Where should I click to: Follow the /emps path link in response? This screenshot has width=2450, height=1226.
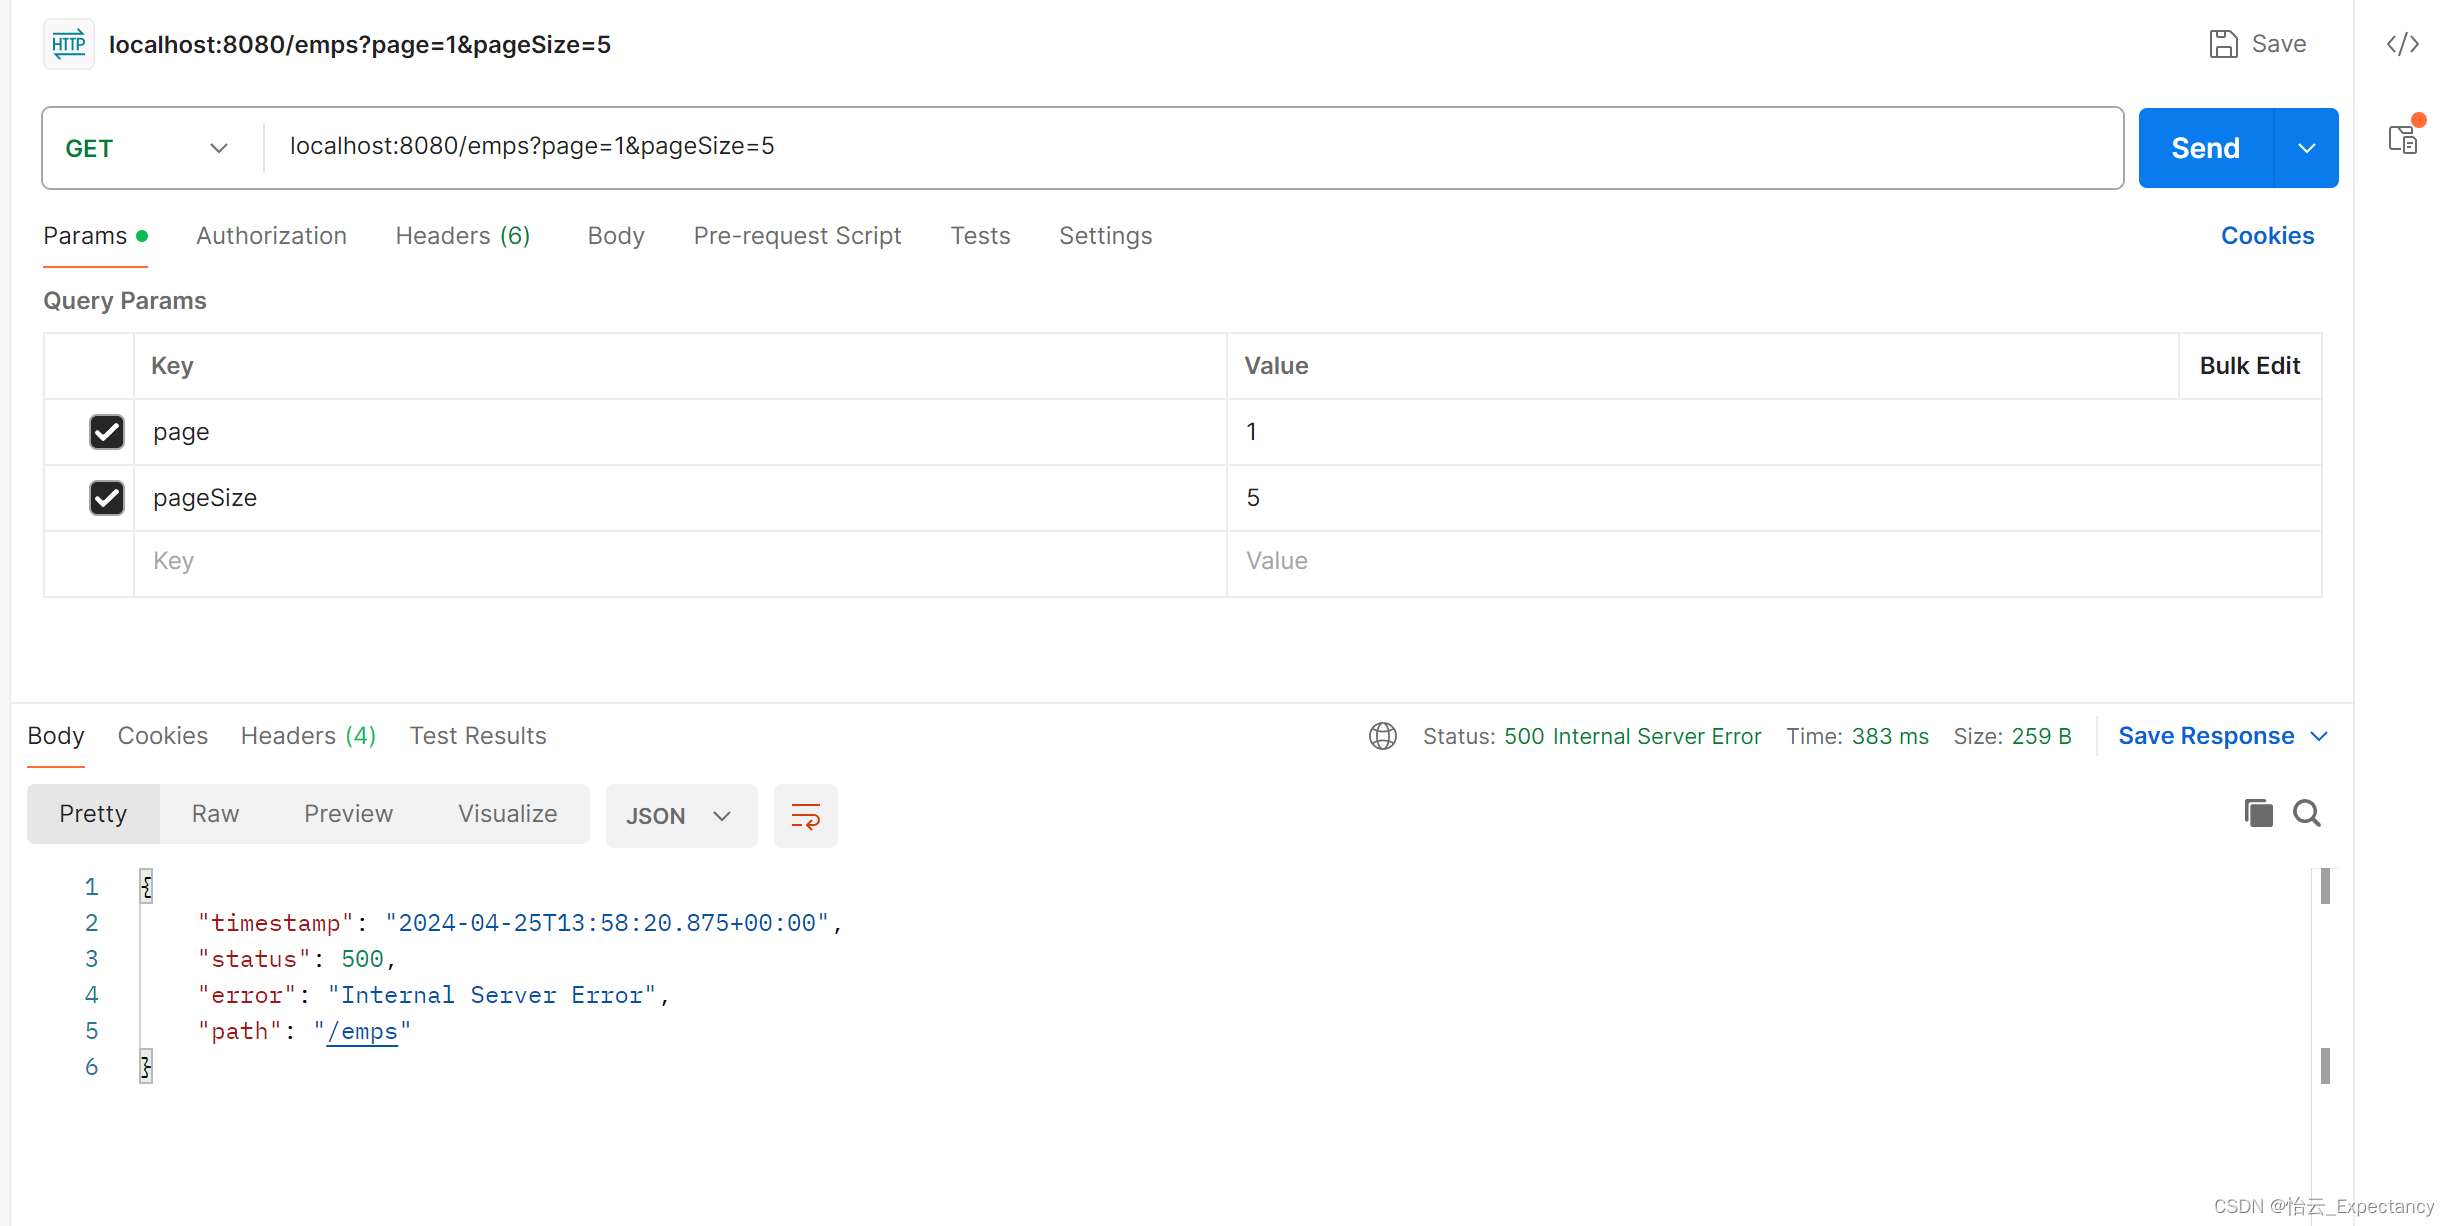[363, 1031]
